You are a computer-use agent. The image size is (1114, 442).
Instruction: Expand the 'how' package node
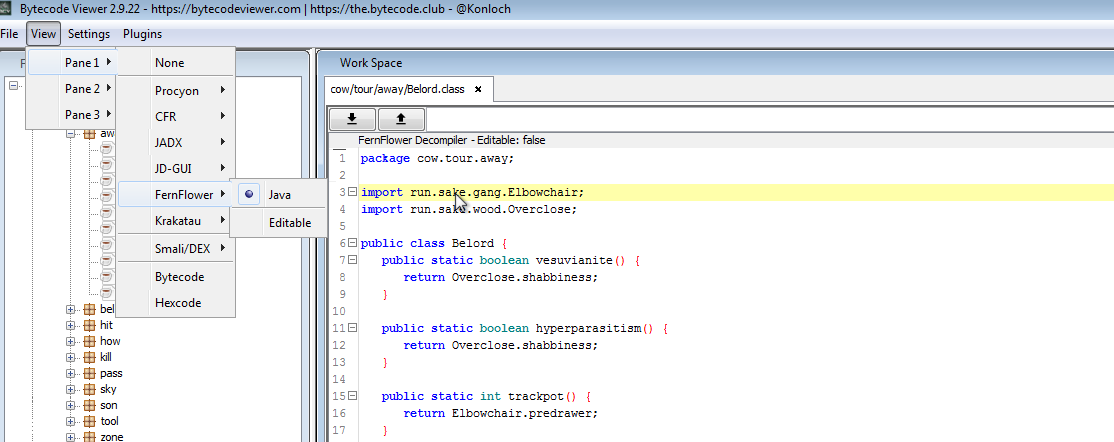click(x=70, y=341)
